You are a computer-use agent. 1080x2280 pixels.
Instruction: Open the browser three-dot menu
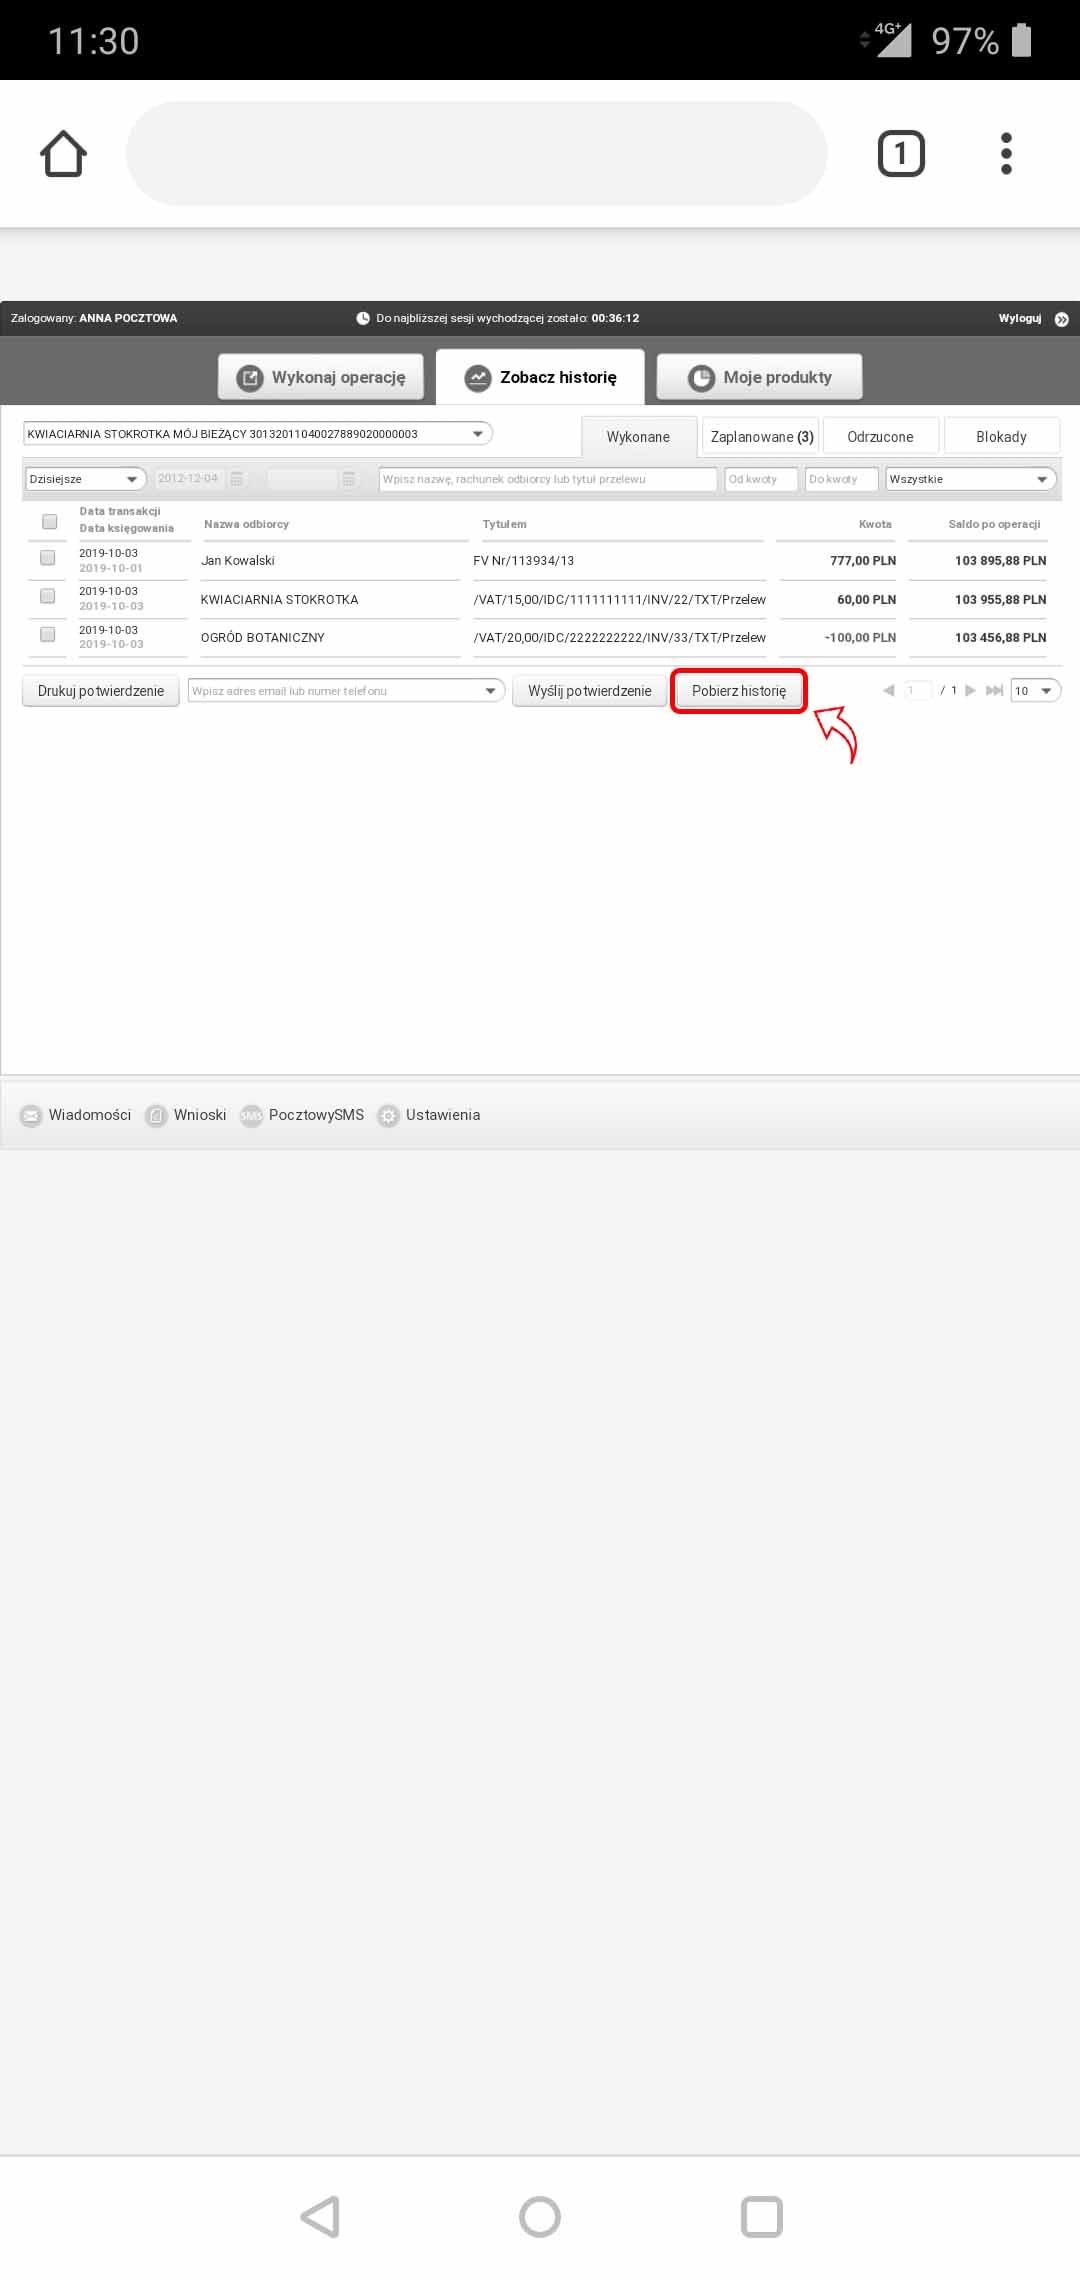1006,154
